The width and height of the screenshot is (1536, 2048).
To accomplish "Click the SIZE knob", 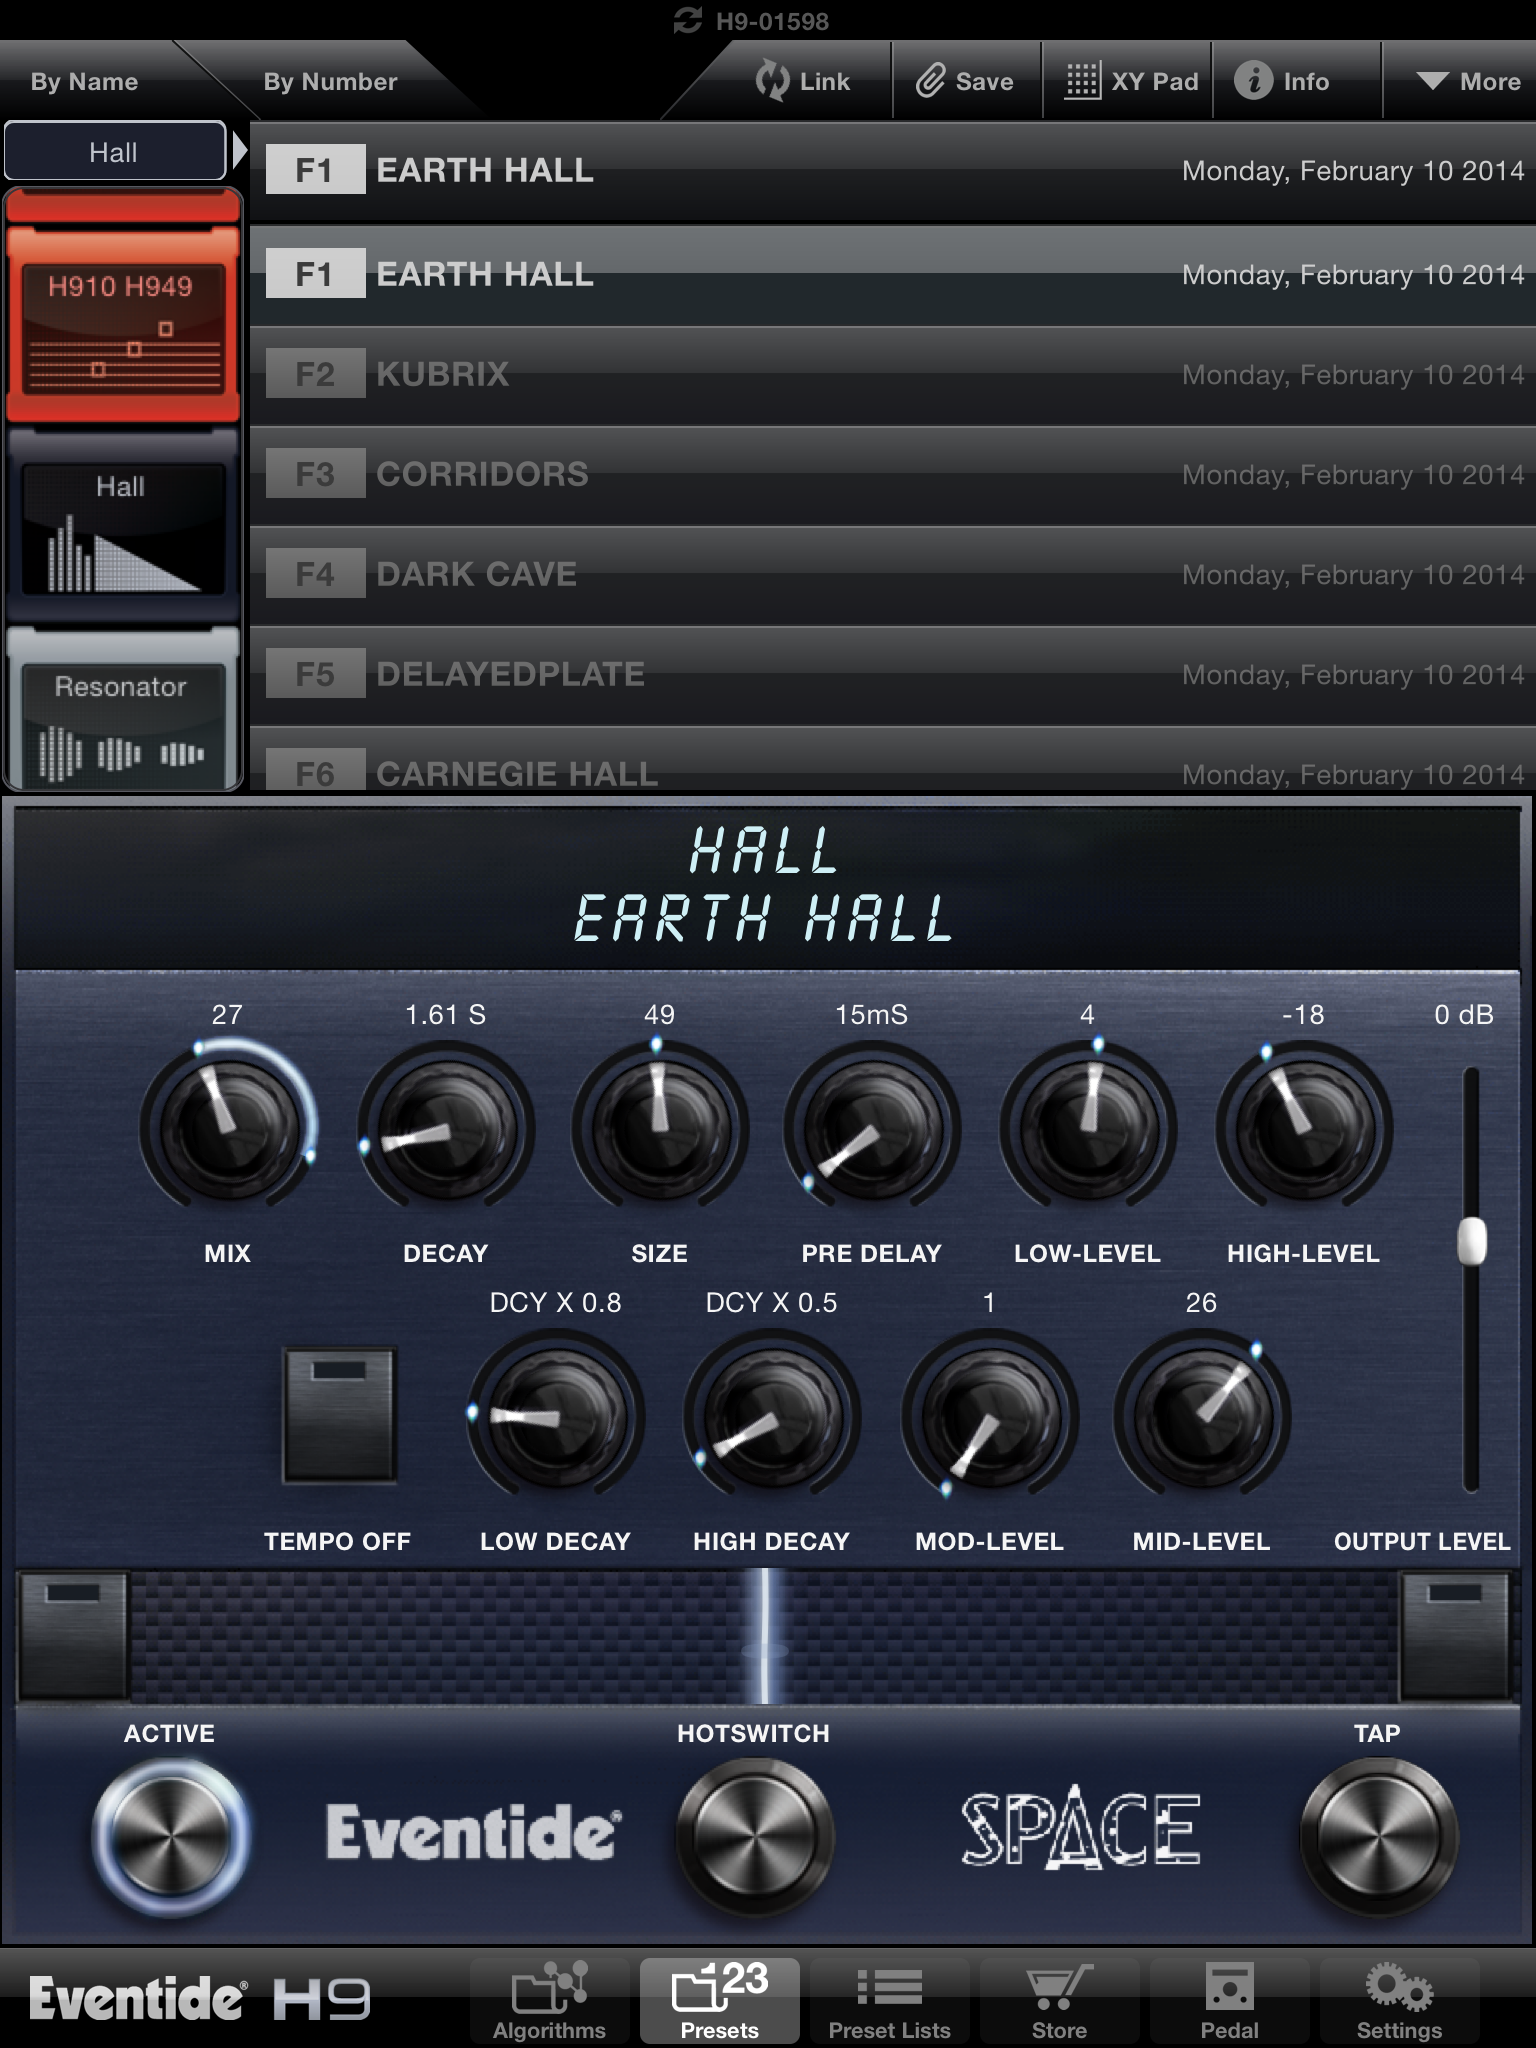I will (659, 1127).
